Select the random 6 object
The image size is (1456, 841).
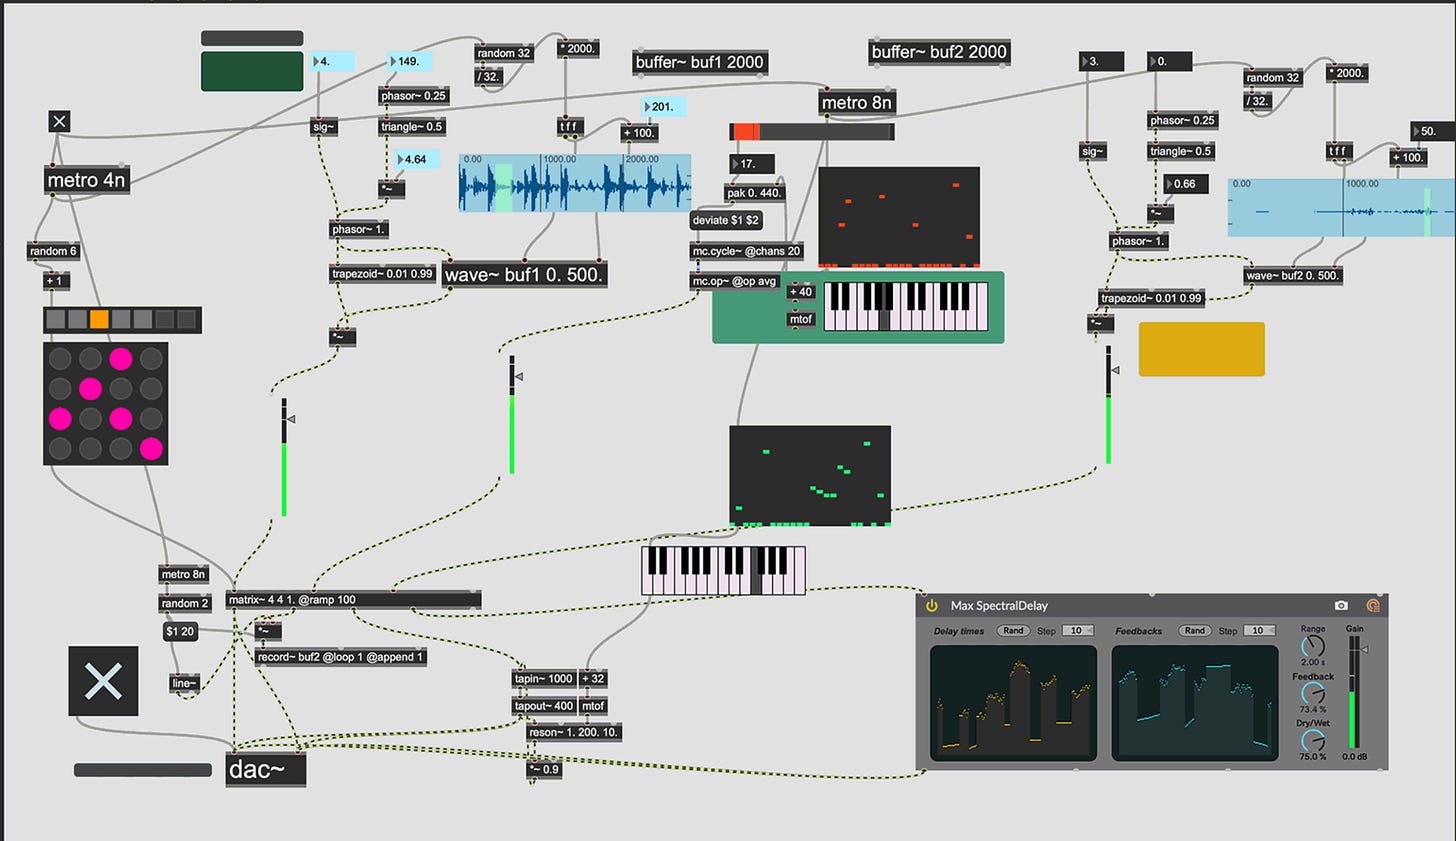[x=54, y=251]
